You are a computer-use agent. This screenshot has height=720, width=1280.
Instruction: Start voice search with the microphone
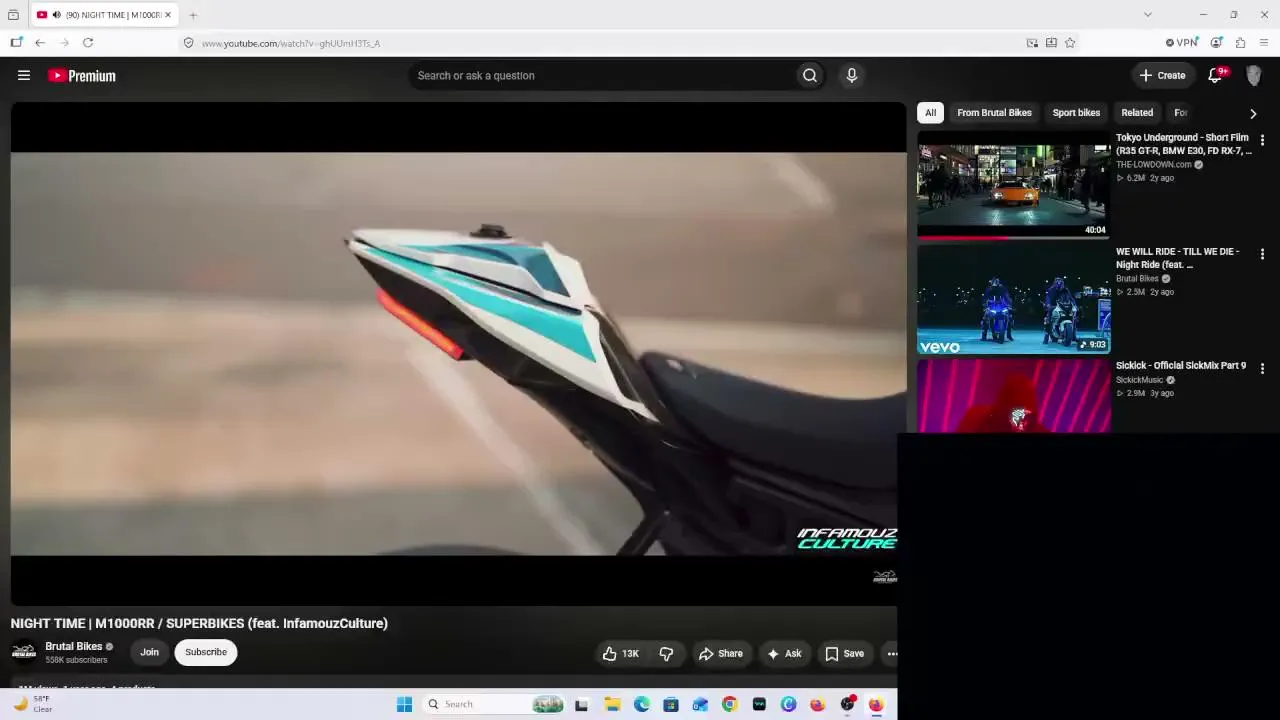pyautogui.click(x=852, y=75)
